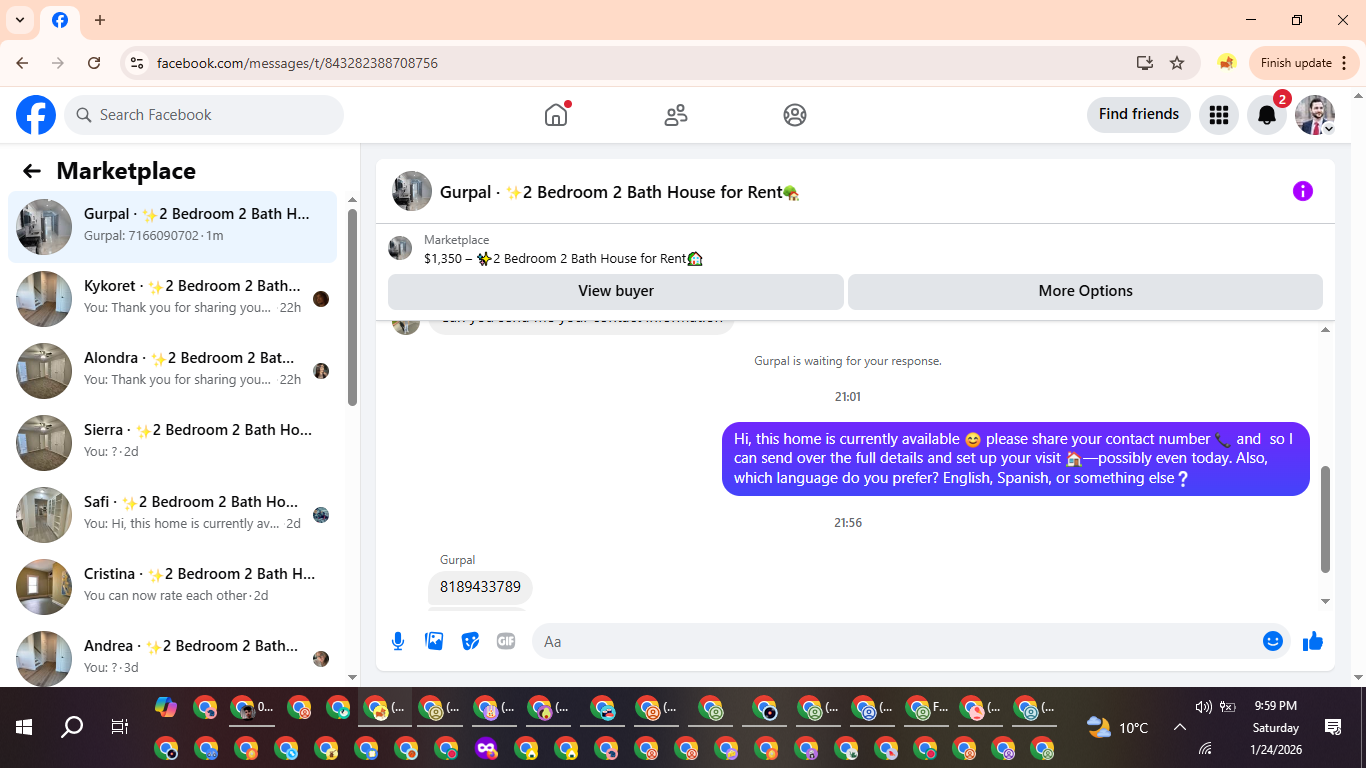Viewport: 1366px width, 768px height.
Task: Click conversation list scrollbar
Action: click(352, 307)
